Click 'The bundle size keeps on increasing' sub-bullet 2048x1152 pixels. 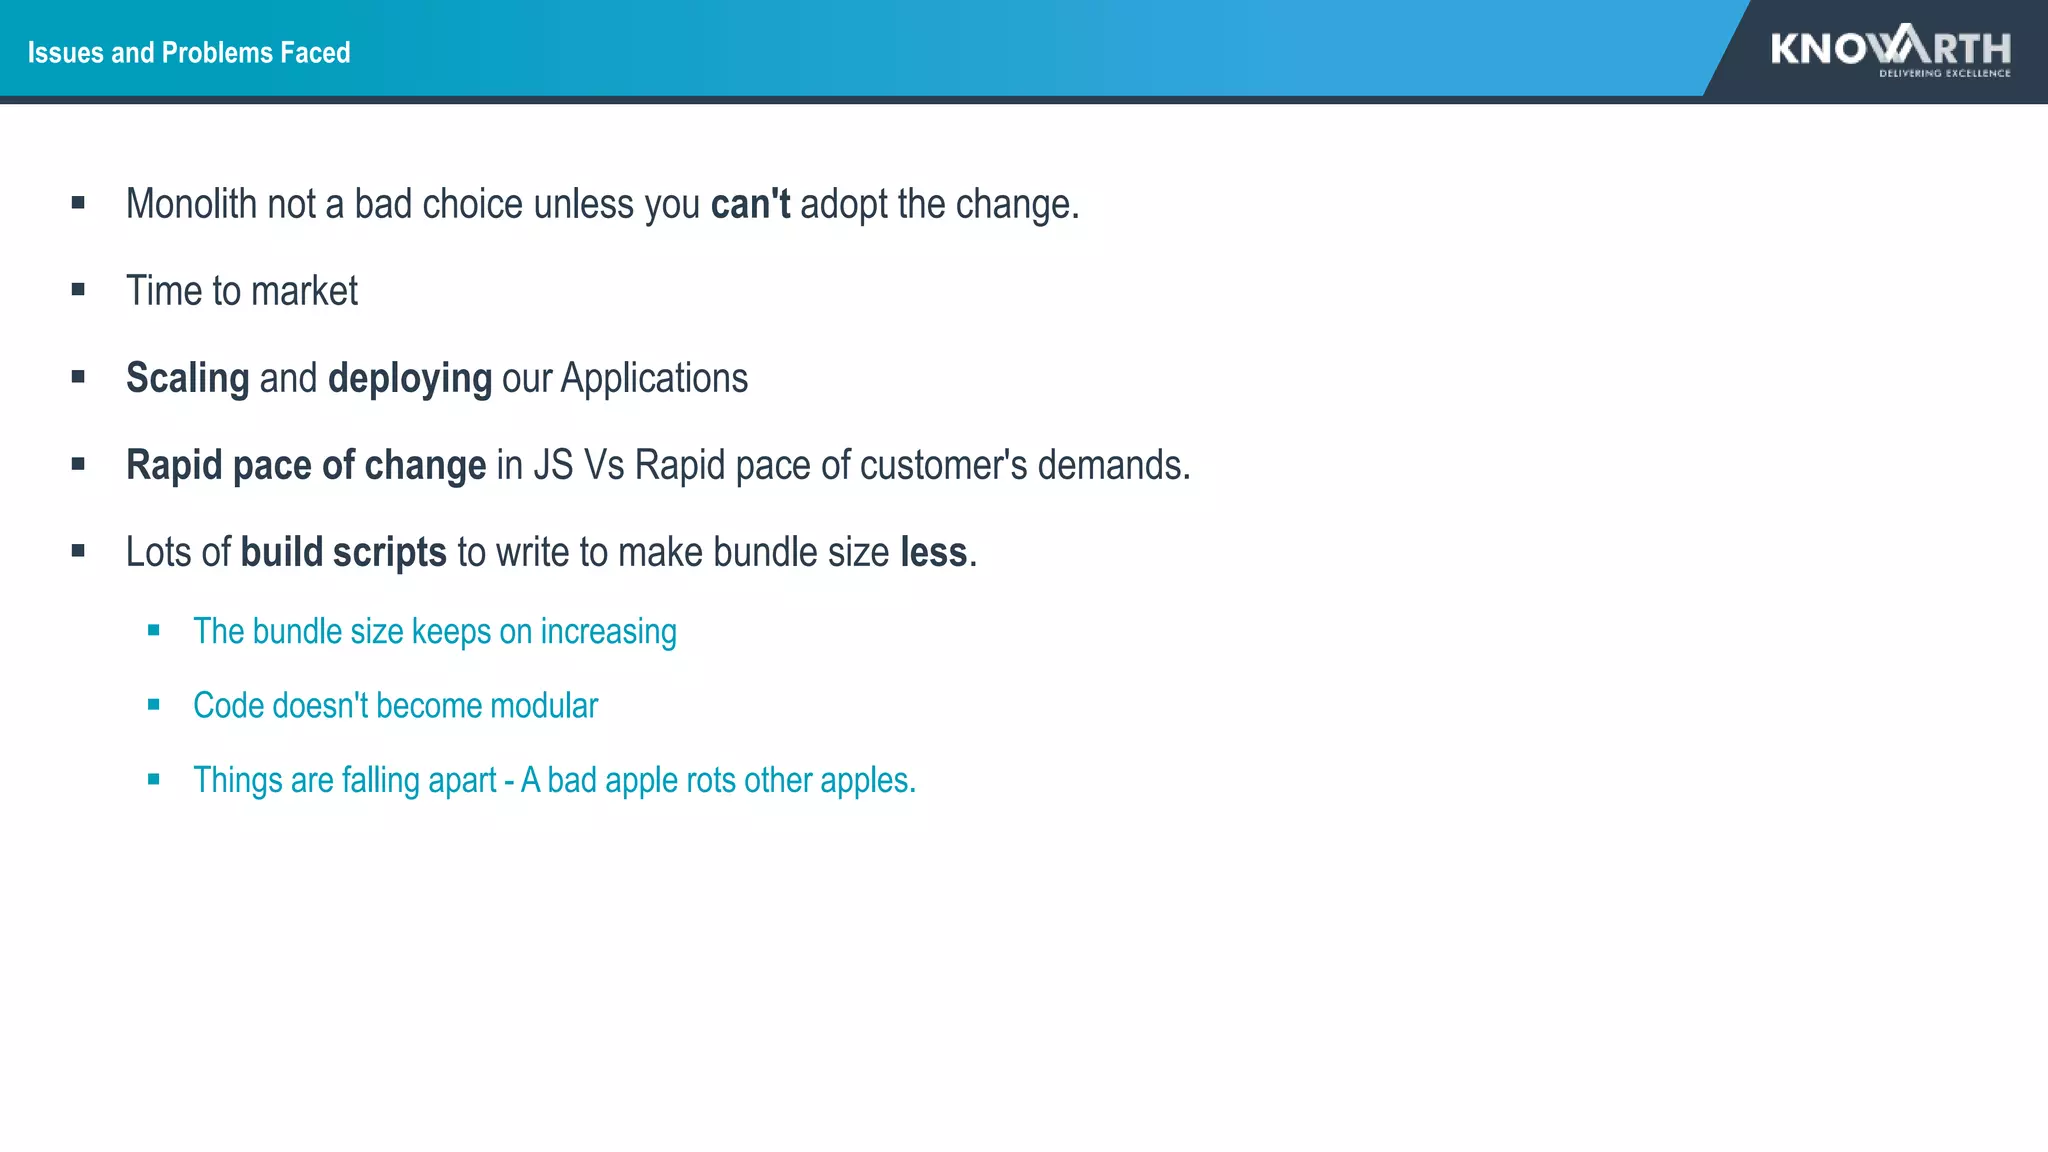click(x=434, y=632)
